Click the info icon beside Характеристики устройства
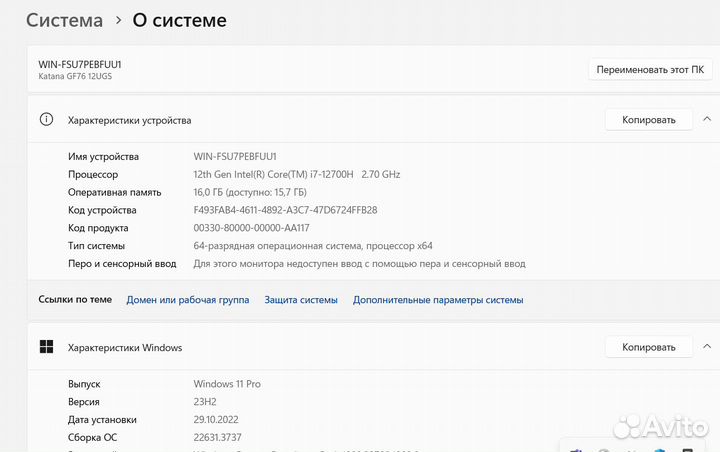 coord(46,119)
